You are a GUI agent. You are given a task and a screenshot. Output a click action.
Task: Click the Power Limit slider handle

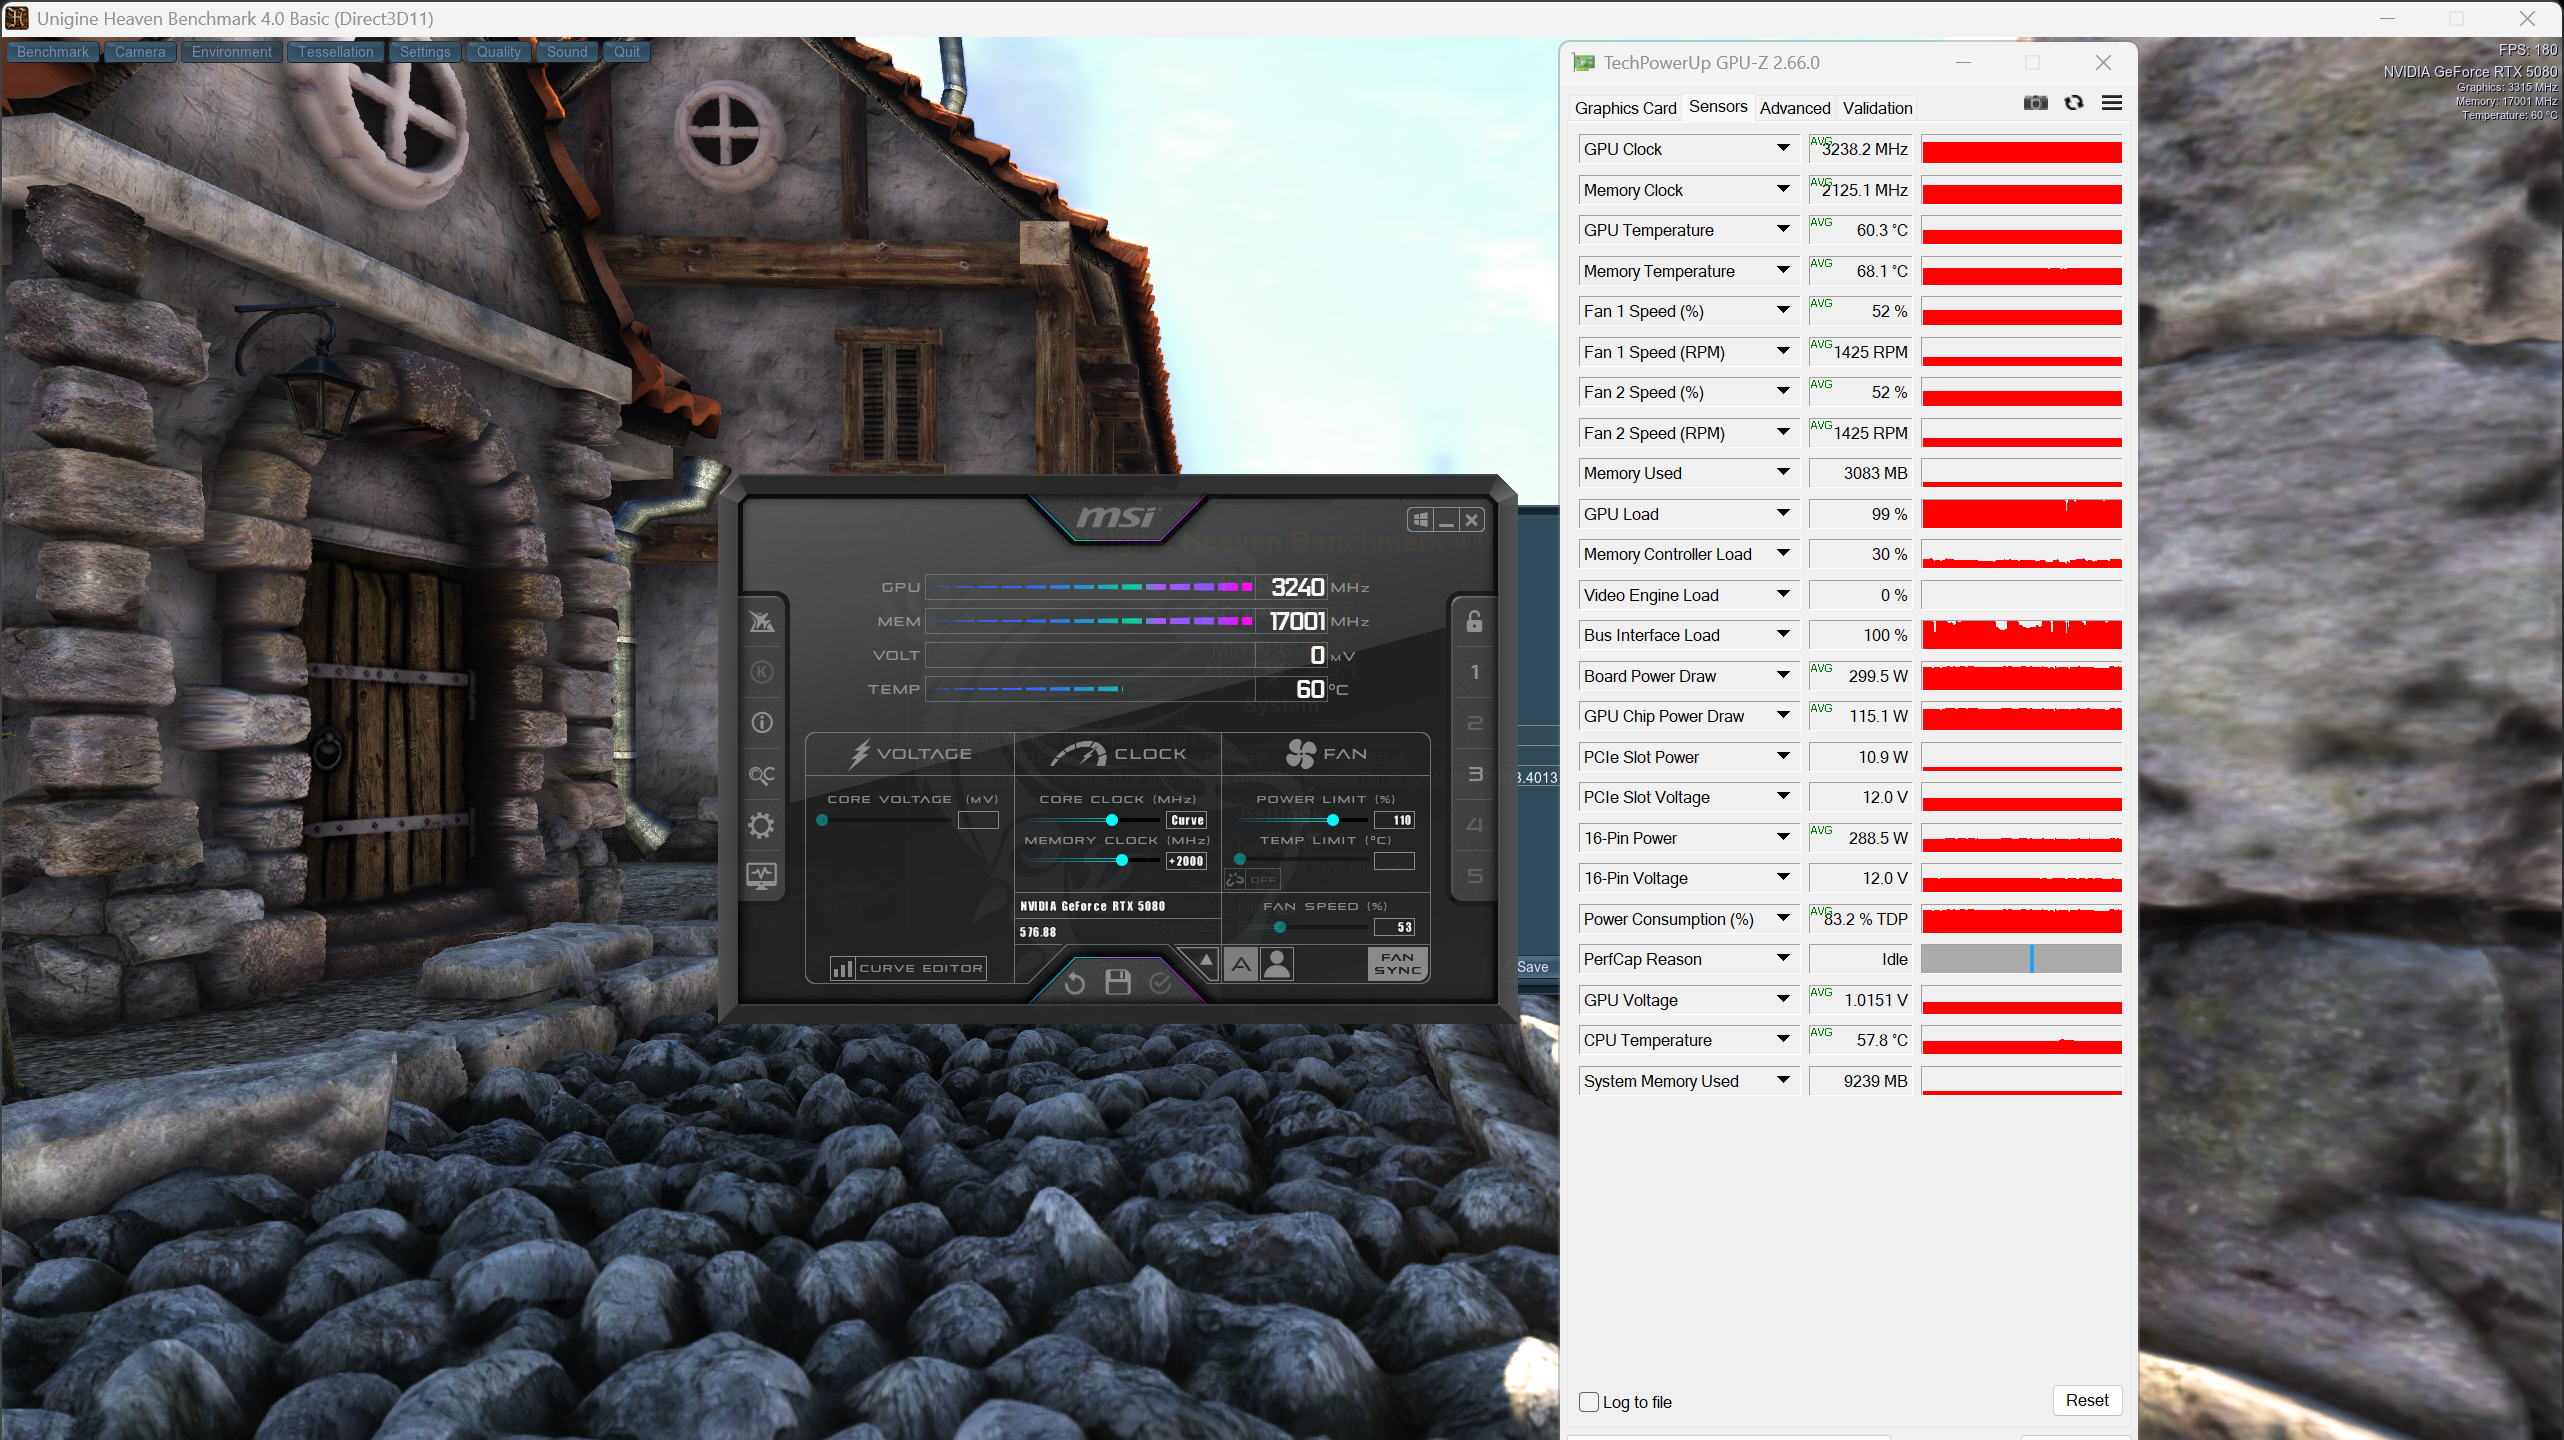tap(1332, 820)
